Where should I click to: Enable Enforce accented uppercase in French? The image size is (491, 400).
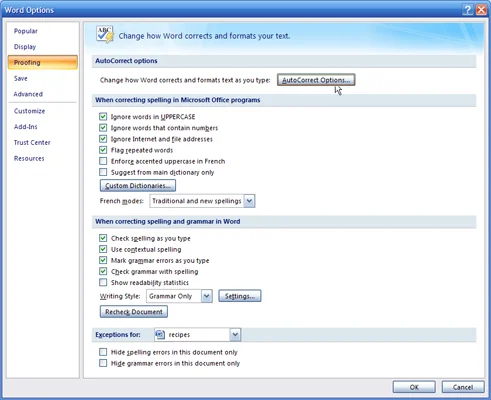tap(103, 161)
